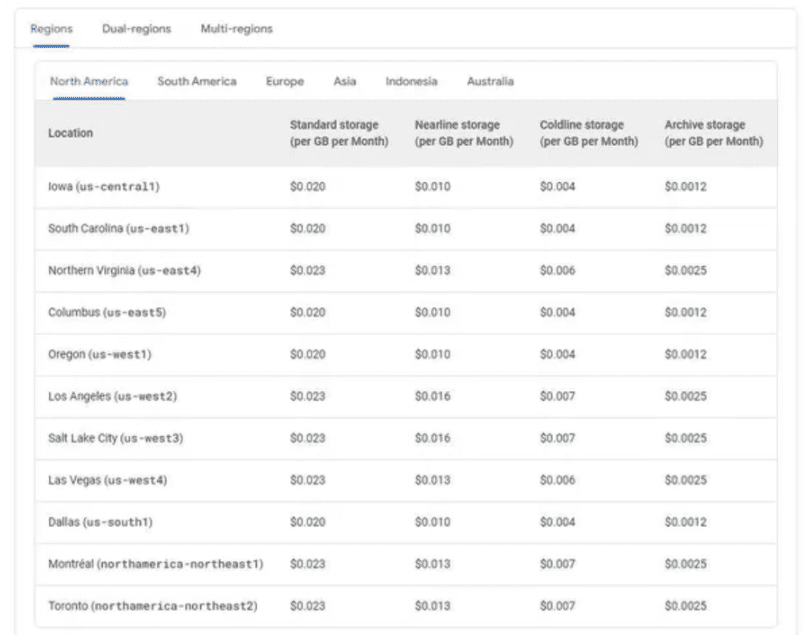Viewport: 807px width, 637px height.
Task: Open the Dual-regions tab
Action: (x=136, y=29)
